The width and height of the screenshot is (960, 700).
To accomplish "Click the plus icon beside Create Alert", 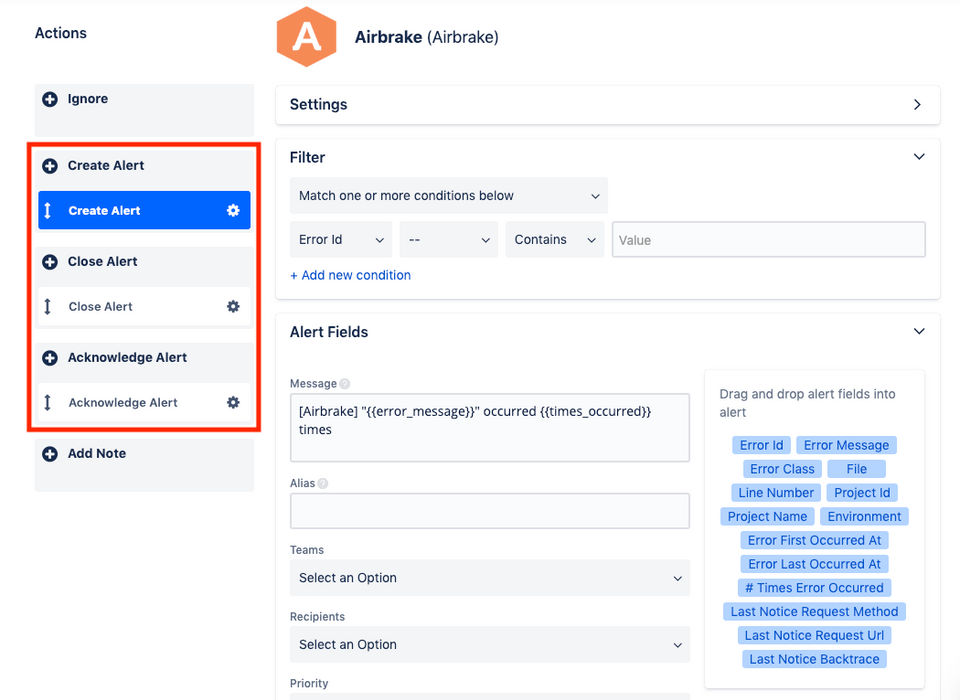I will point(50,165).
